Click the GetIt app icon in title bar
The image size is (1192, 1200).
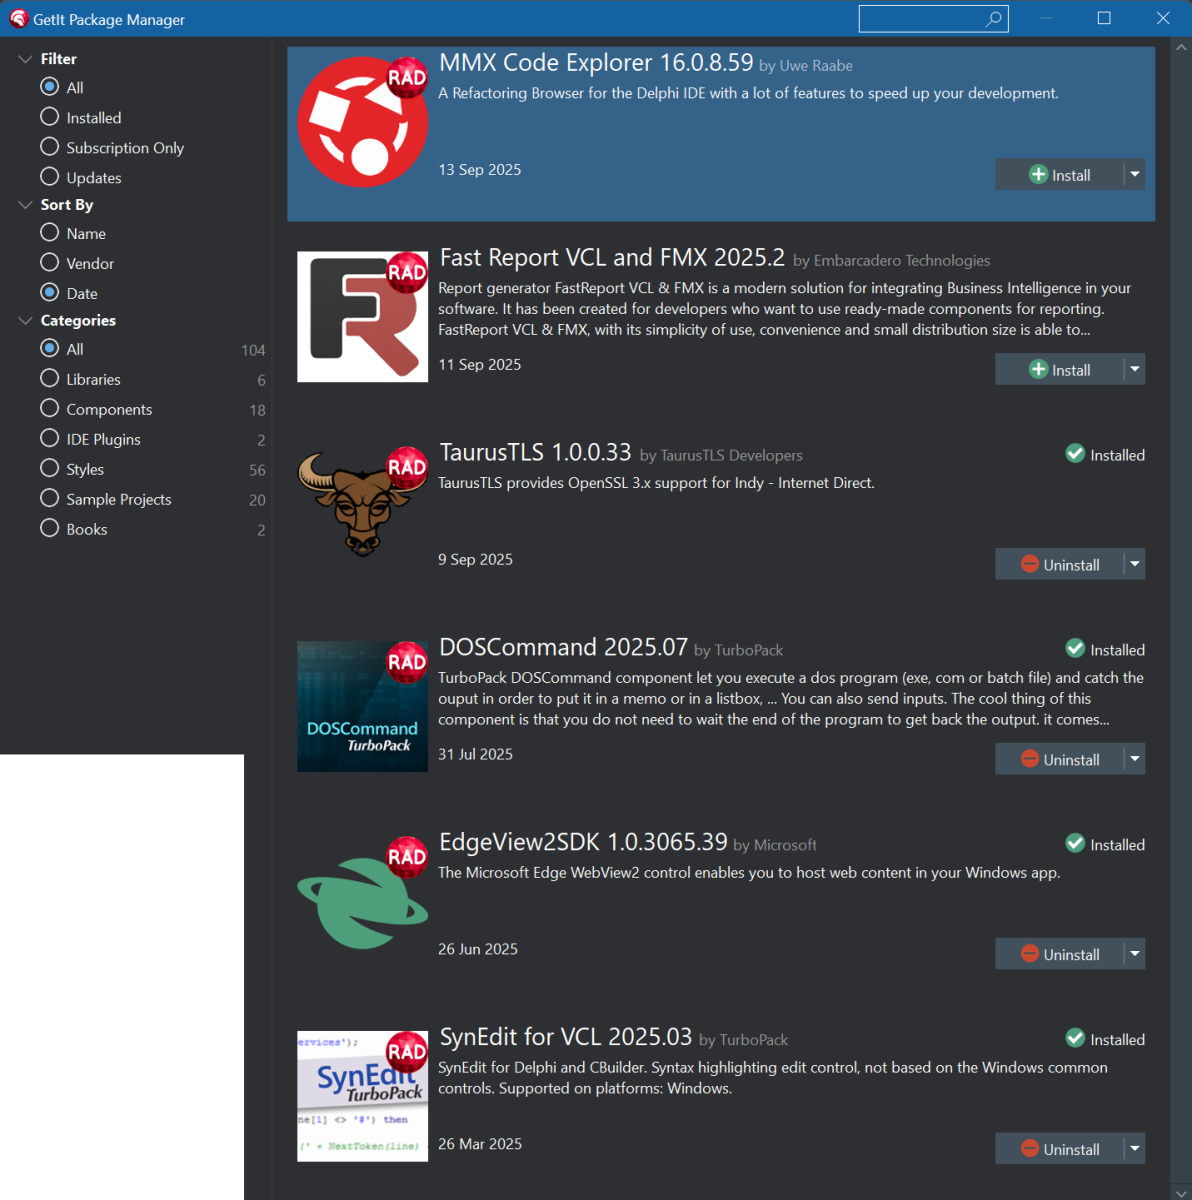click(x=18, y=19)
